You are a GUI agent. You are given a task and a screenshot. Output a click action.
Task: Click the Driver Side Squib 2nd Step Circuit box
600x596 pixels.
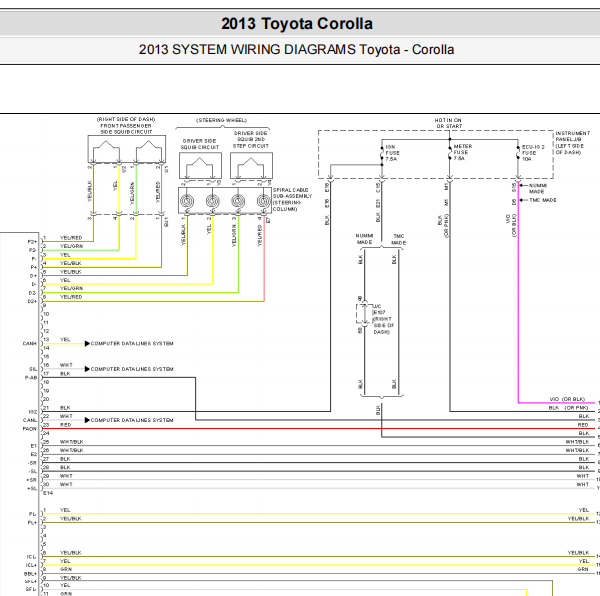(251, 165)
